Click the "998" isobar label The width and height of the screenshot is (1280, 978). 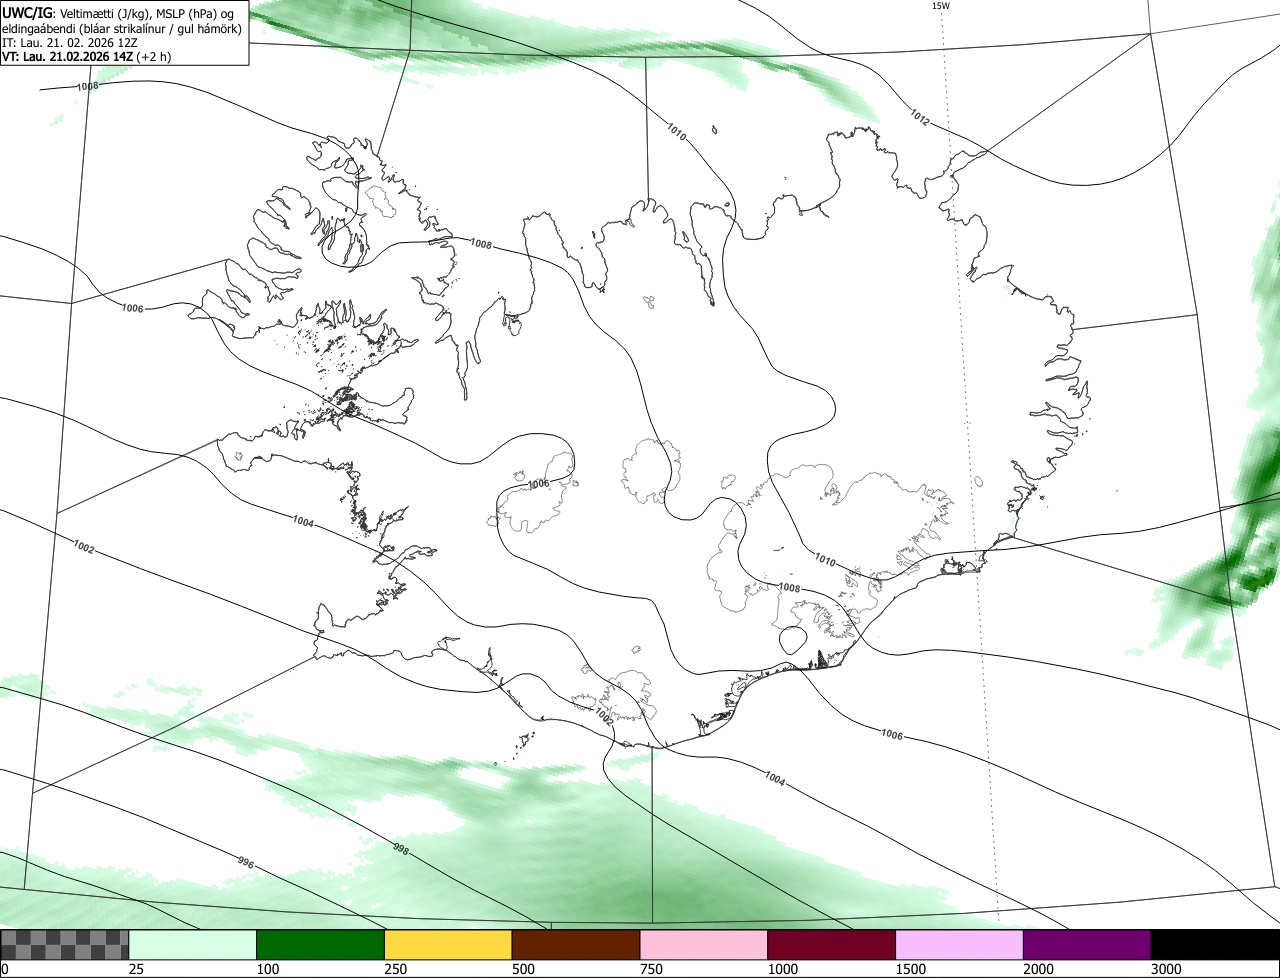tap(400, 849)
